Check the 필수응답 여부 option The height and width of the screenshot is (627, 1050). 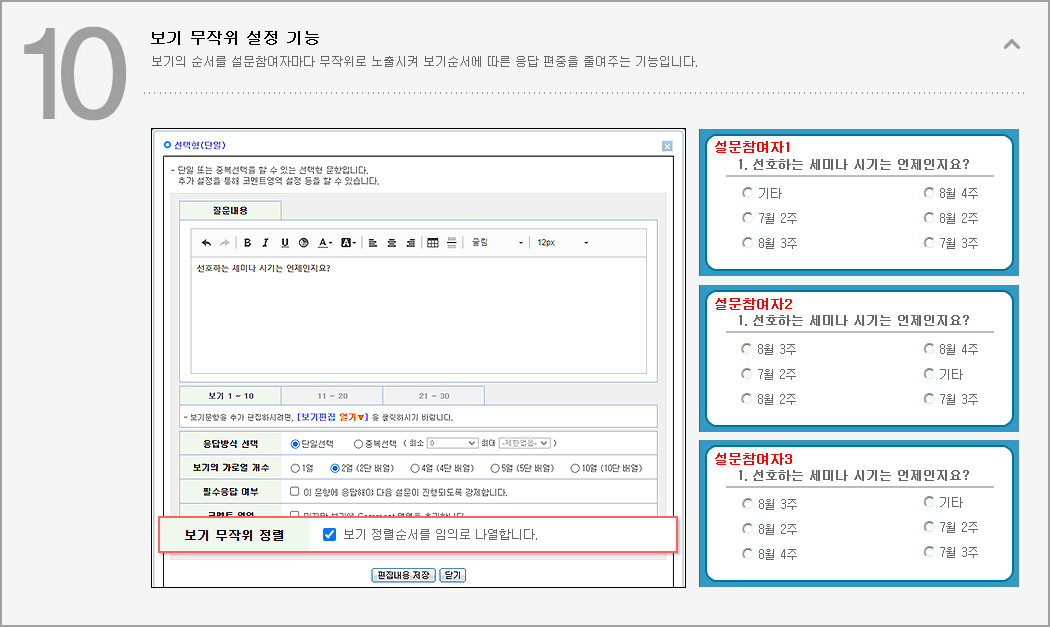295,492
